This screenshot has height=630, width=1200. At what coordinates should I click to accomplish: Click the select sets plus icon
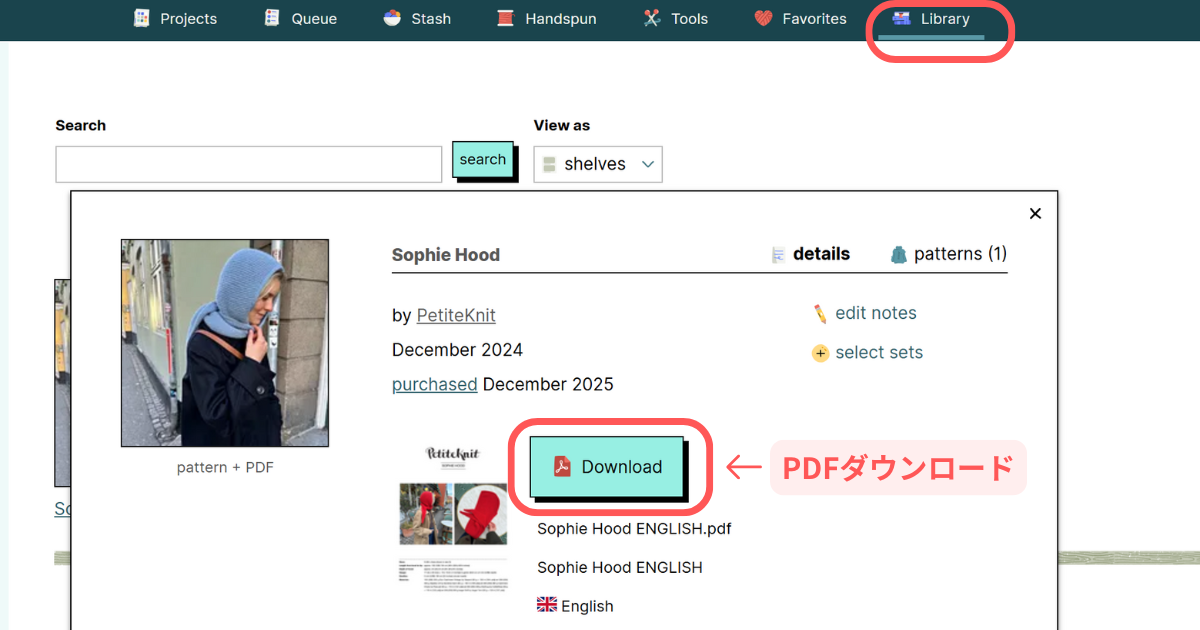(820, 353)
